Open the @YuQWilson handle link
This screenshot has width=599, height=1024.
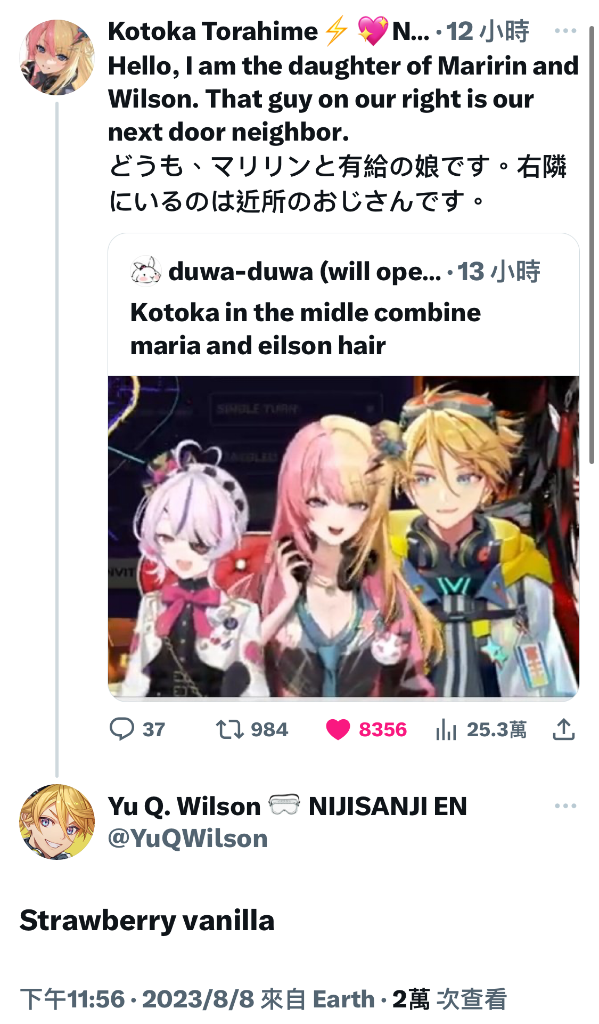point(187,838)
